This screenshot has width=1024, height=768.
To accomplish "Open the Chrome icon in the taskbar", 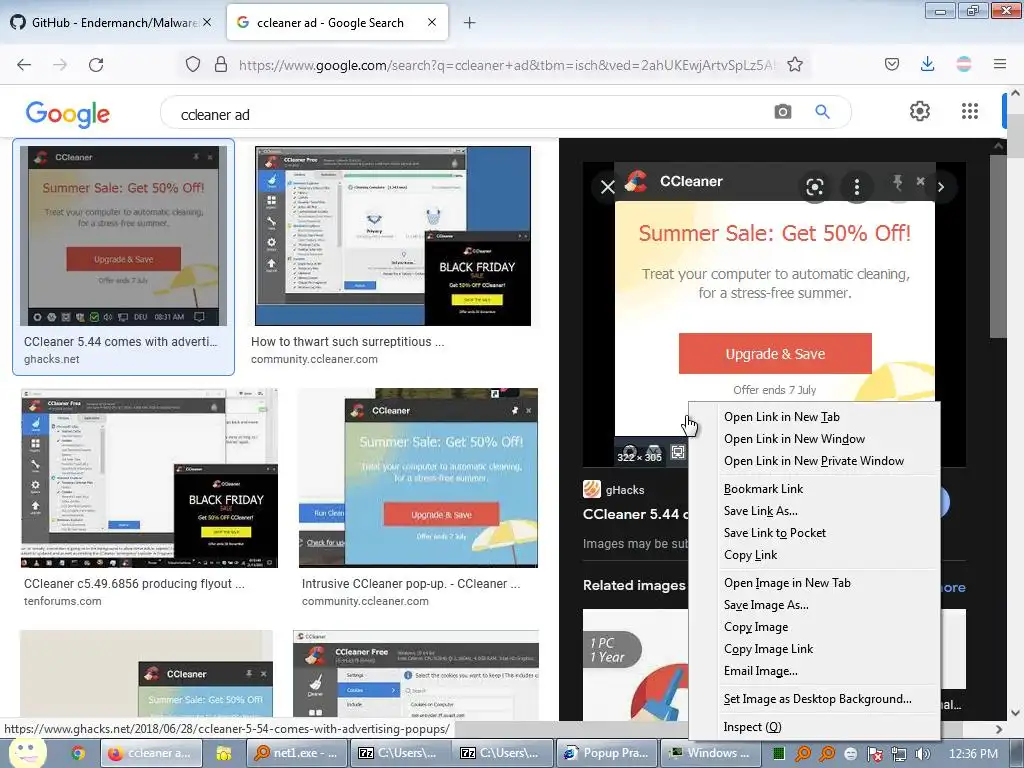I will [x=78, y=754].
